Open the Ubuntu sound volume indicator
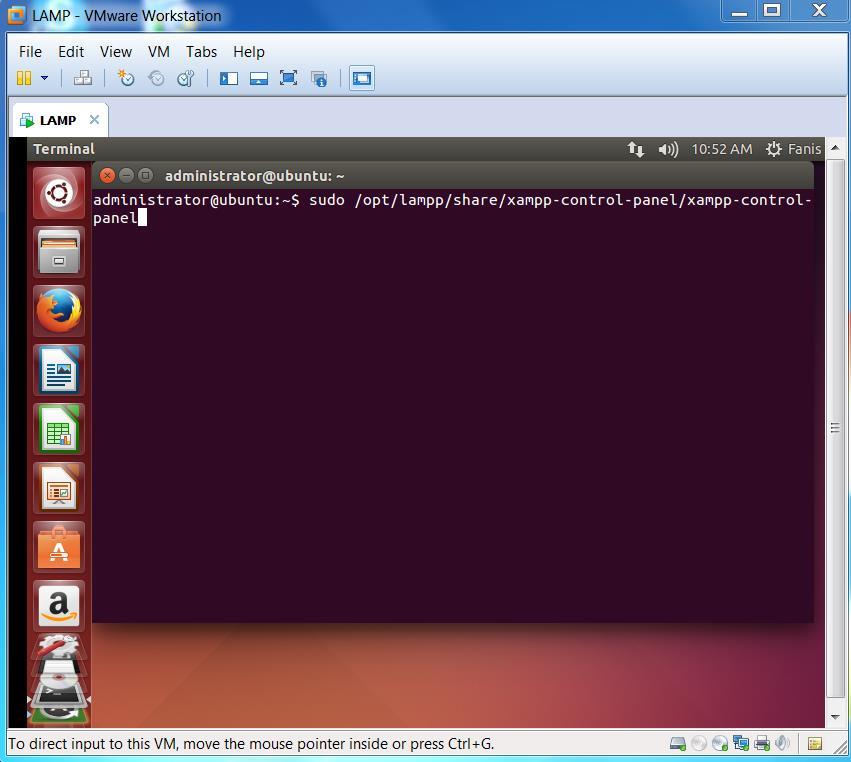 click(668, 149)
